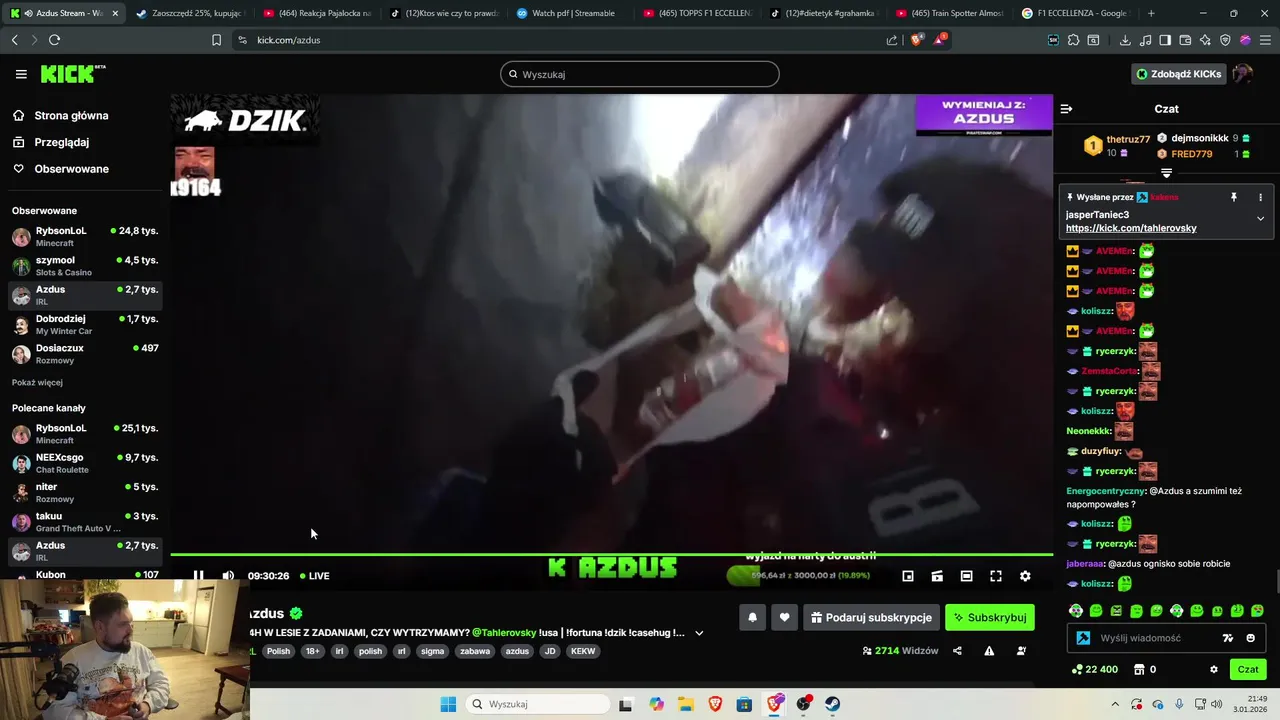
Task: Bookmark this page
Action: point(216,40)
